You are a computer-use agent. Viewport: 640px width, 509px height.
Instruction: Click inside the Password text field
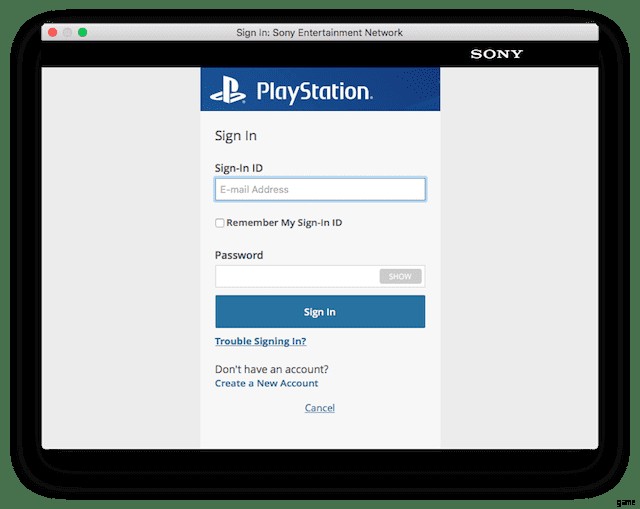[296, 276]
